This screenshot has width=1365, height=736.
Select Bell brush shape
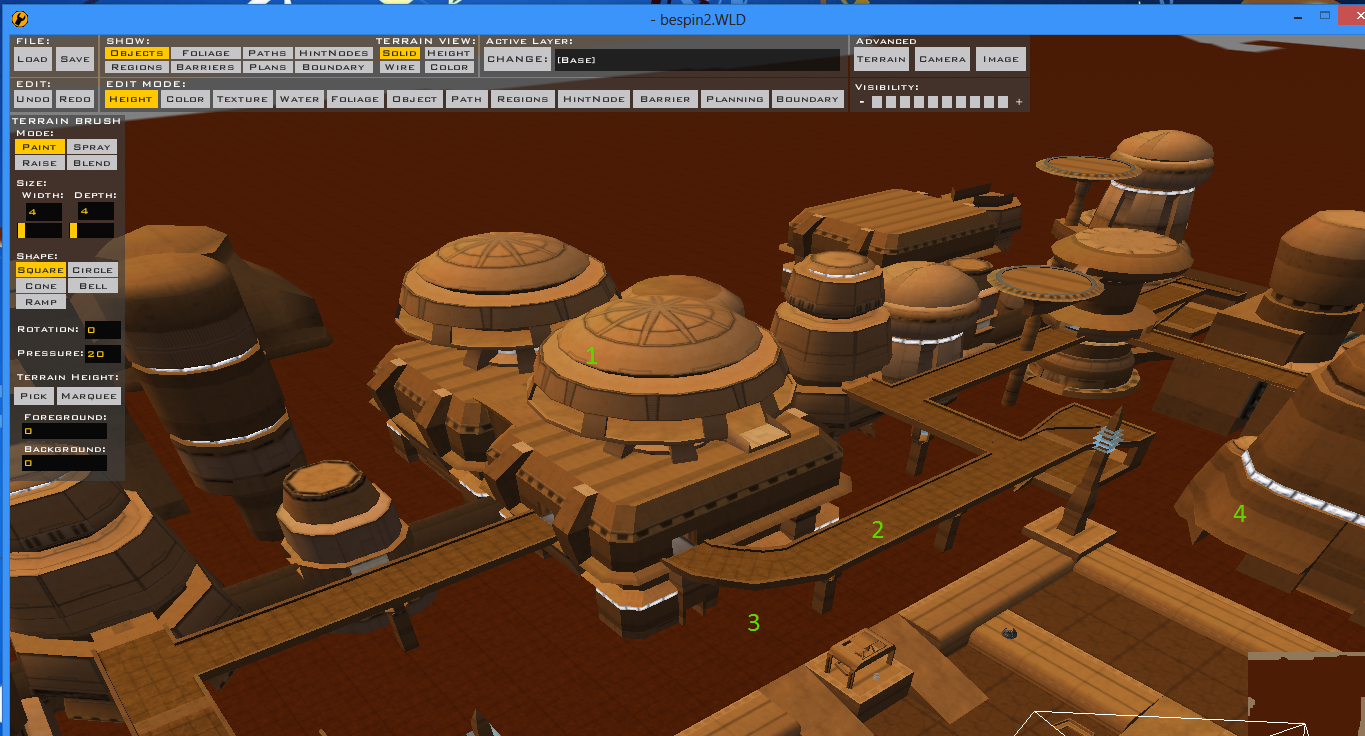tap(92, 286)
